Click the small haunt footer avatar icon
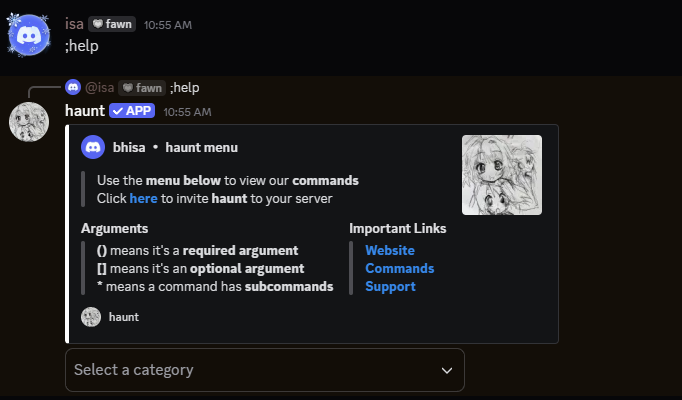The width and height of the screenshot is (682, 400). click(x=91, y=317)
